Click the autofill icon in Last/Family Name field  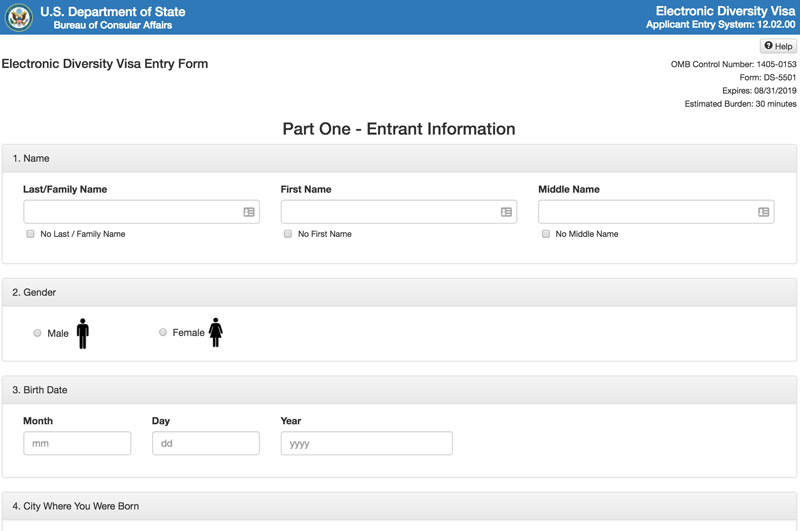tap(249, 212)
